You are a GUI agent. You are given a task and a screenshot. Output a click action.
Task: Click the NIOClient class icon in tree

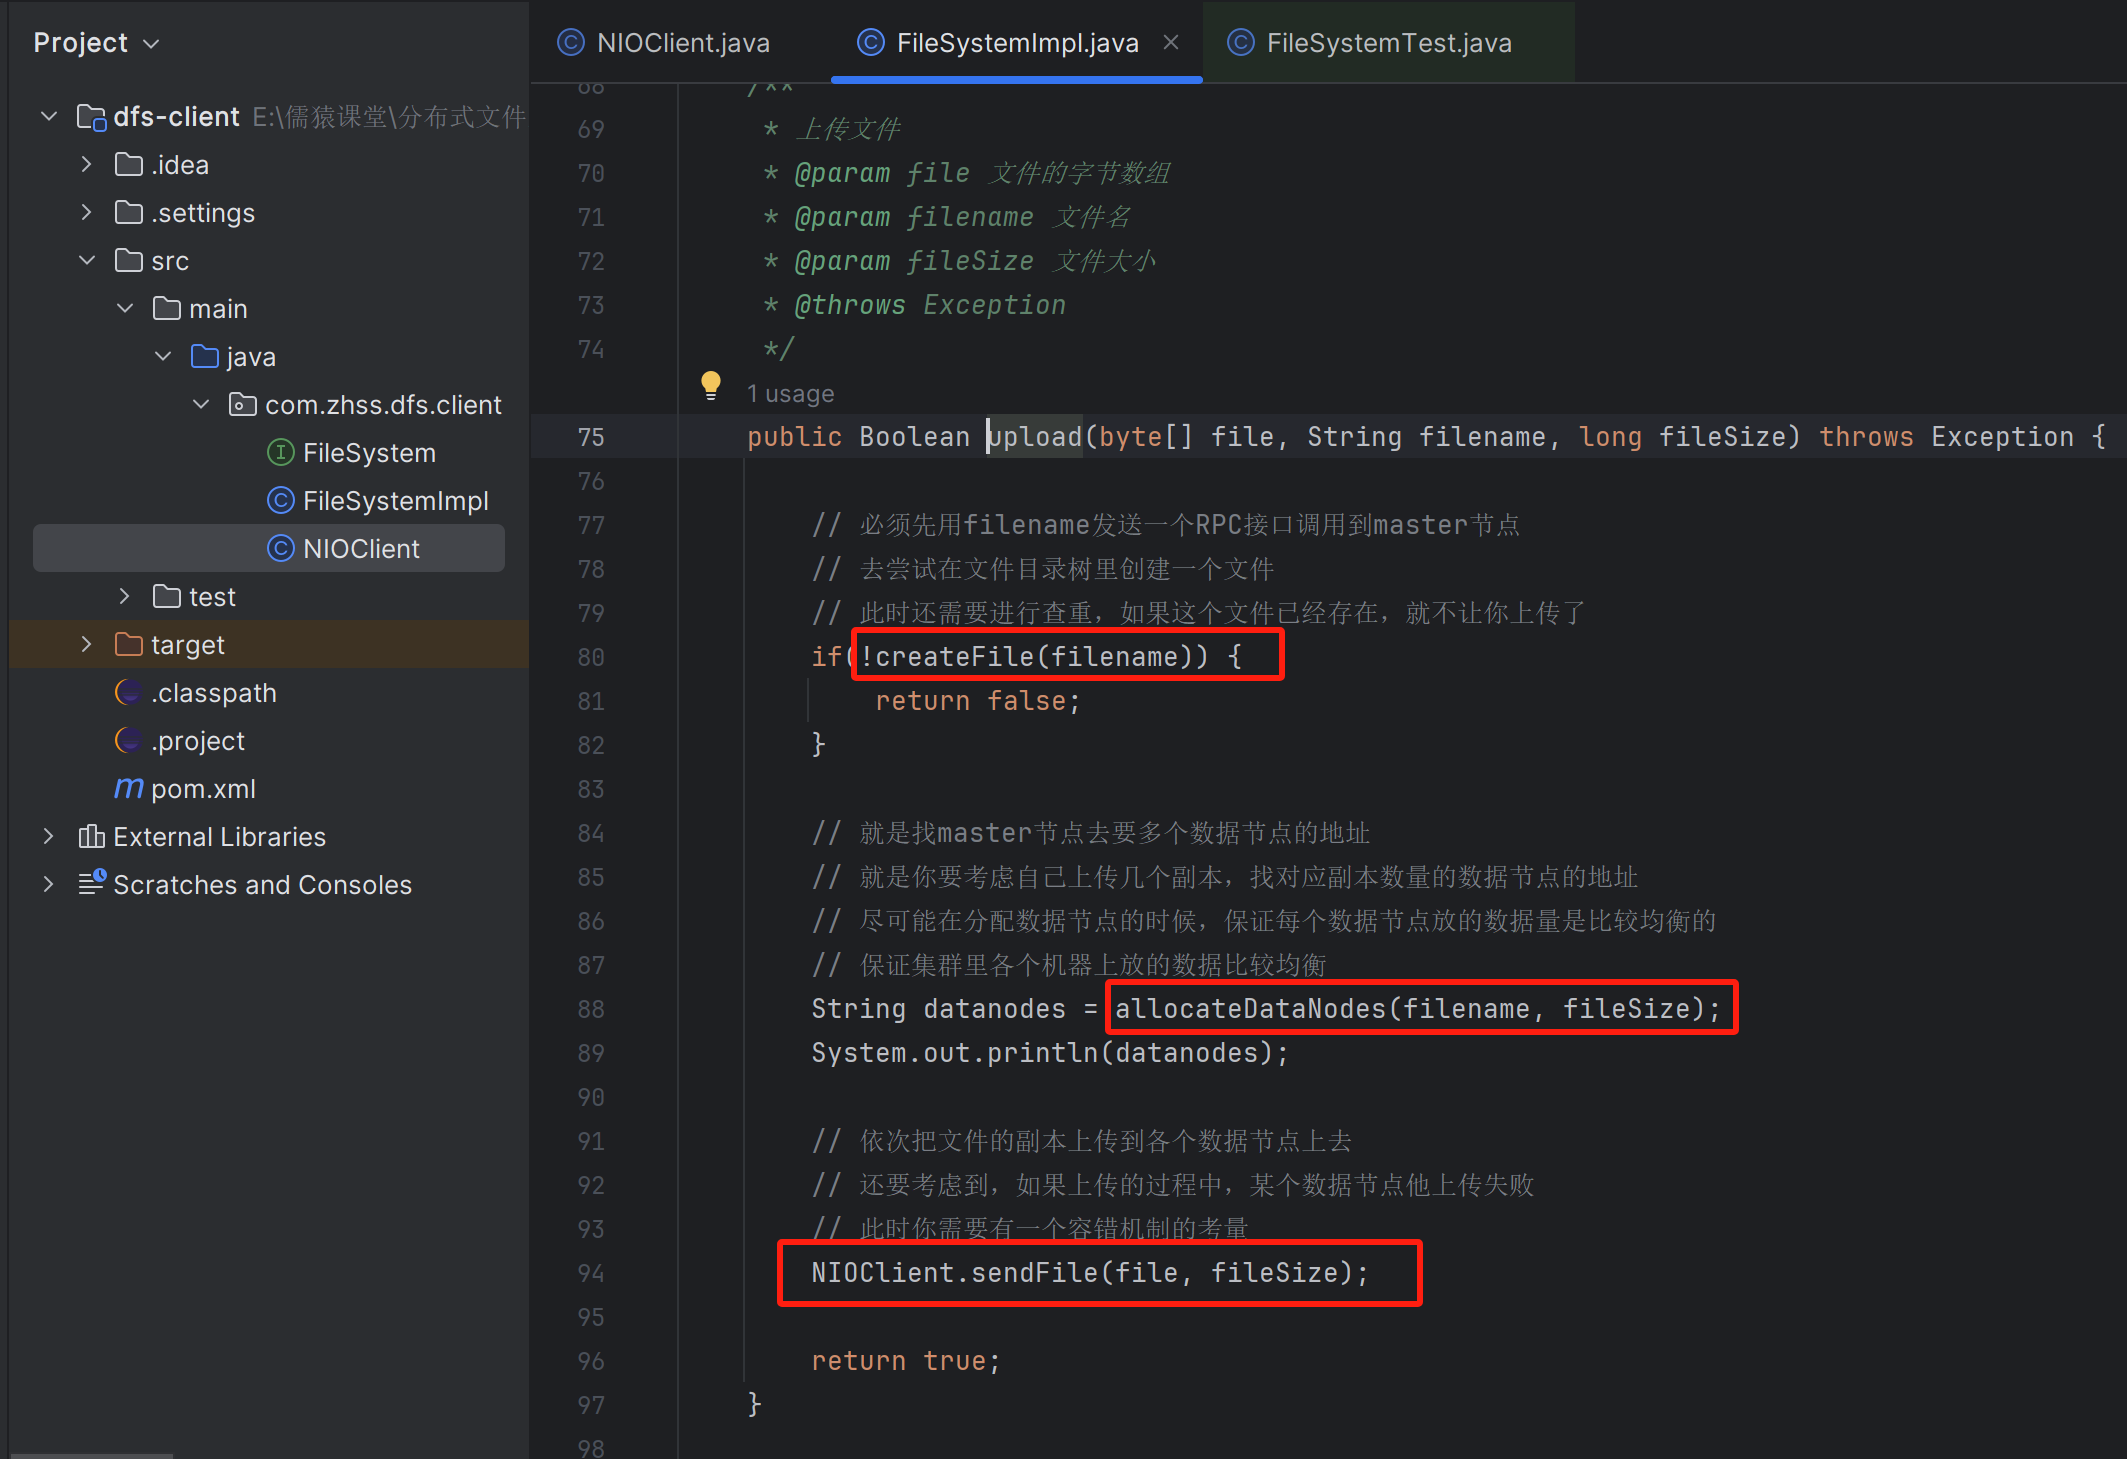[x=281, y=549]
